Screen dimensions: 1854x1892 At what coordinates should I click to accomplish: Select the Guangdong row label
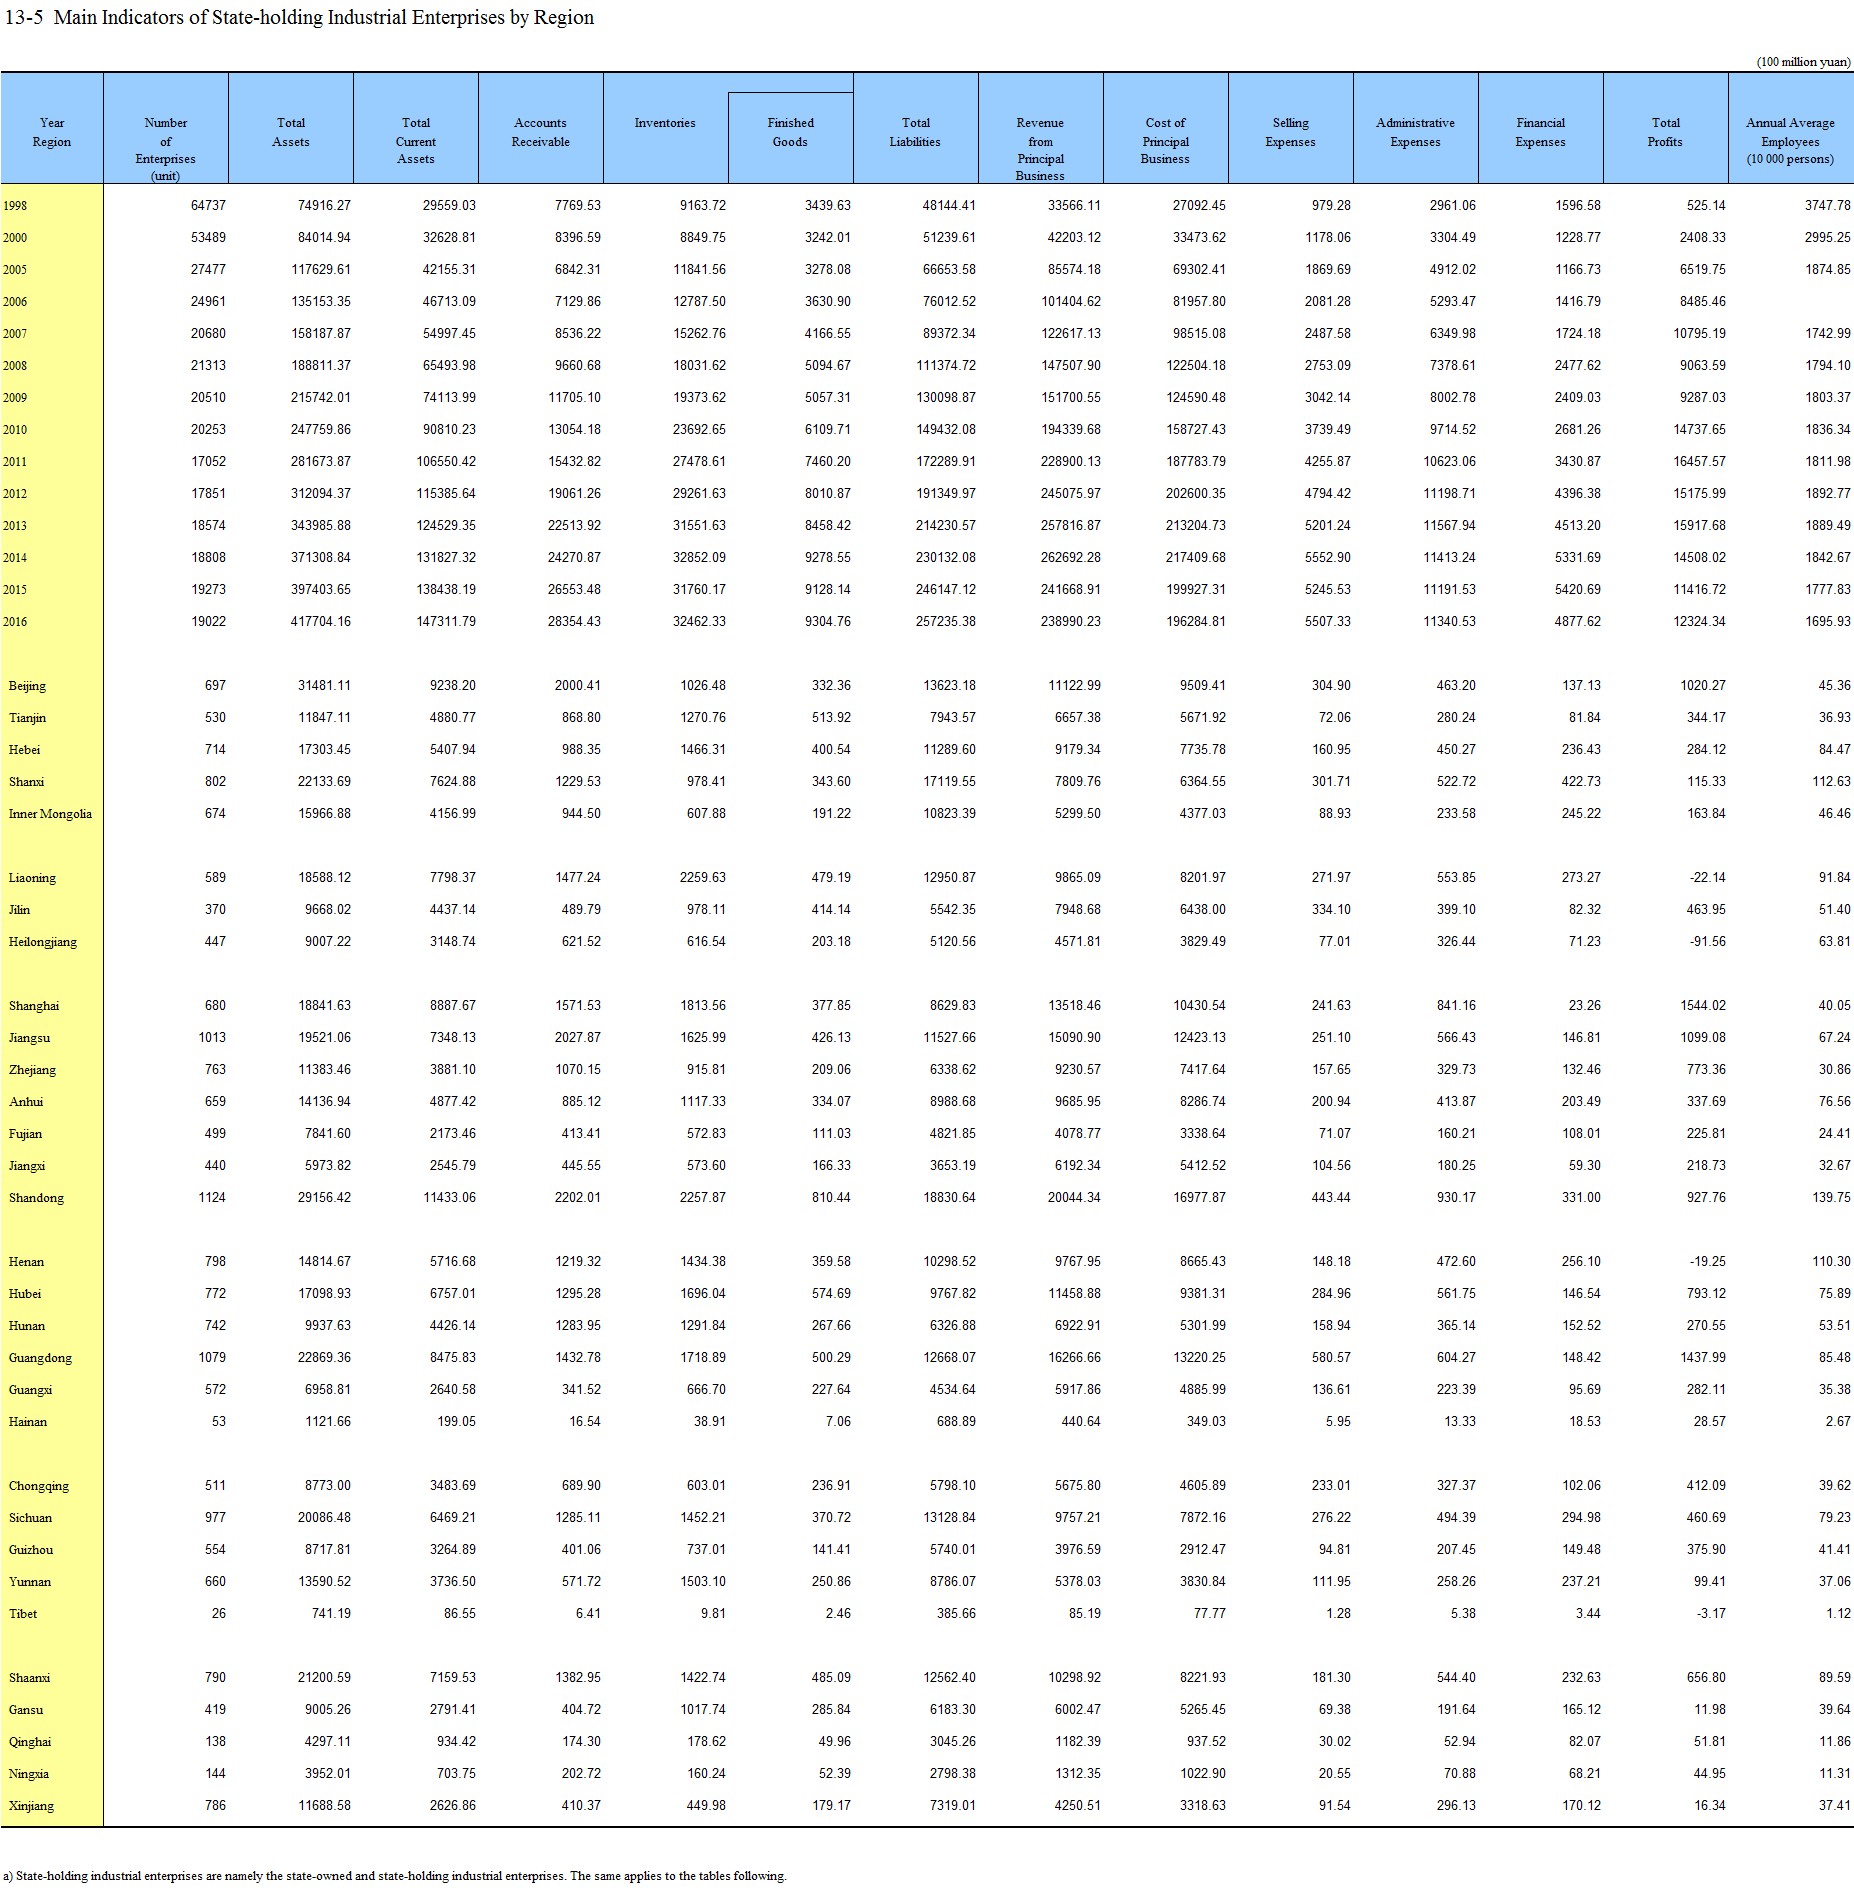pos(40,1358)
